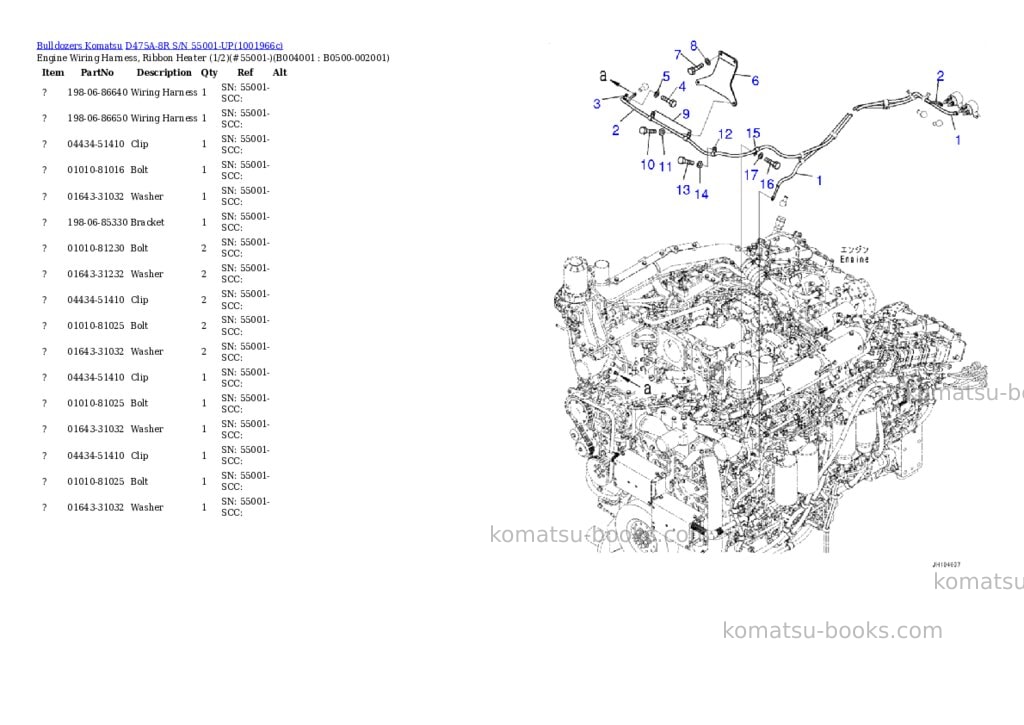Screen dimensions: 1024x725
Task: Click the Bracket description cell
Action: point(148,222)
